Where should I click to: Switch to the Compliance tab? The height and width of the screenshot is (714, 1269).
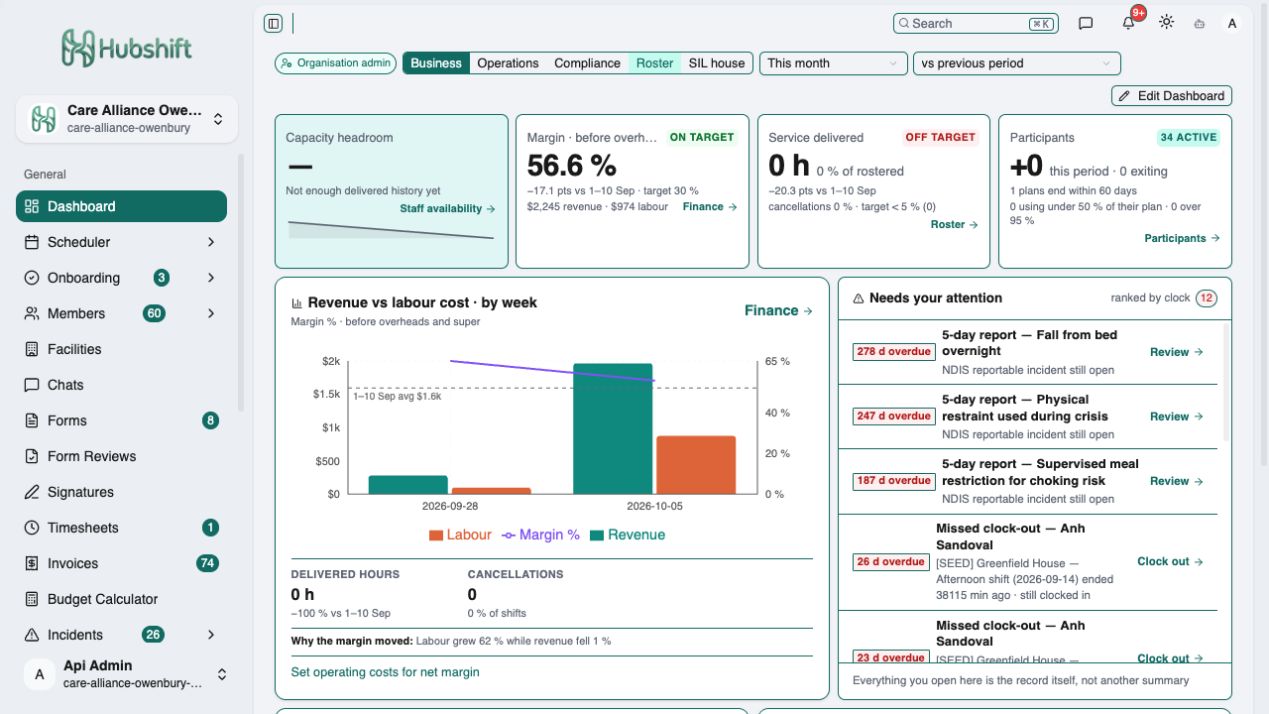(587, 63)
